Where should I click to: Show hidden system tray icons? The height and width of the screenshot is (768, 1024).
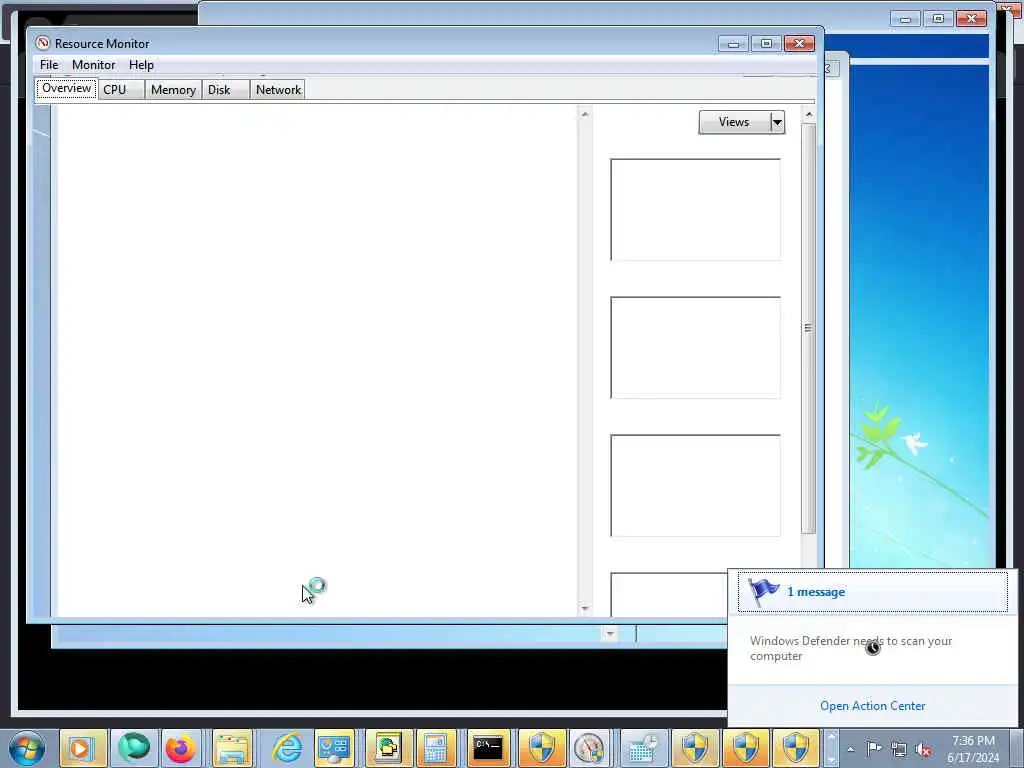pyautogui.click(x=850, y=749)
